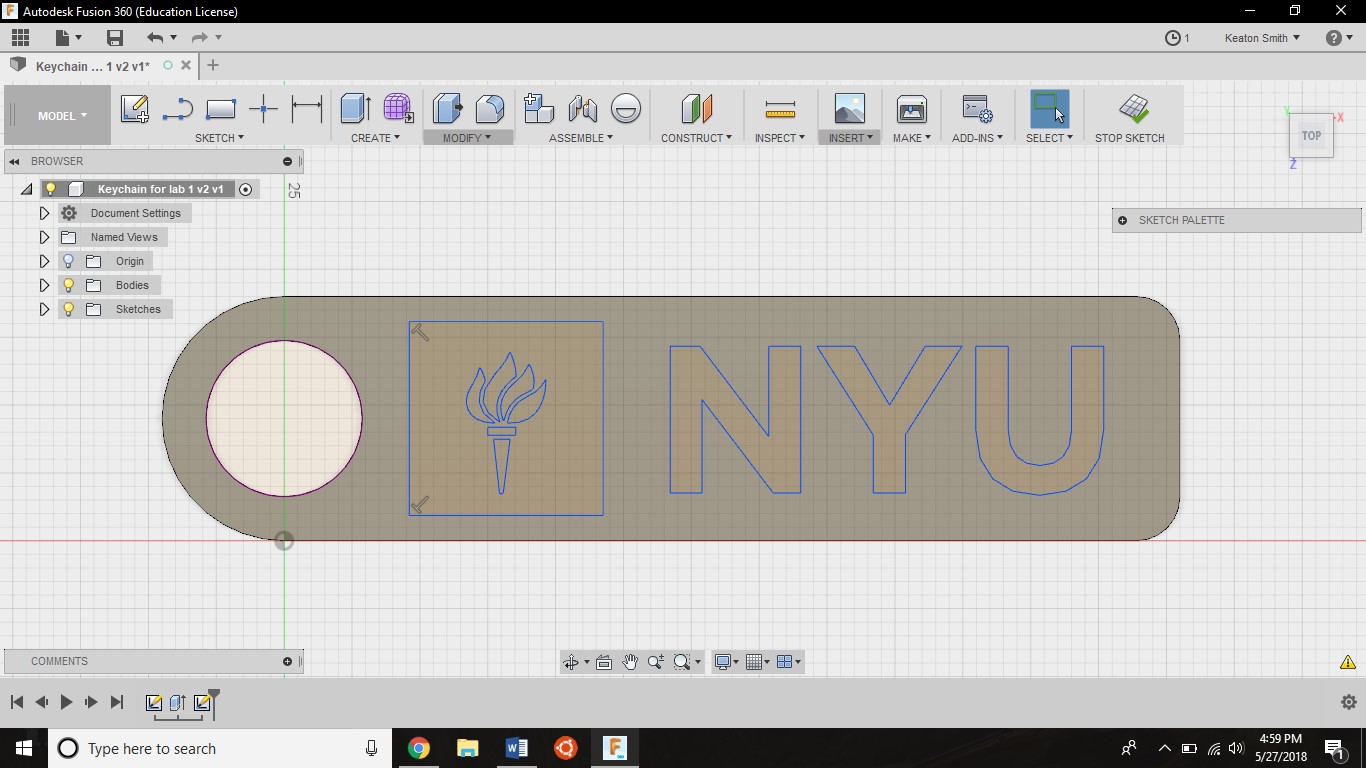Expand the Origin folder
Screen dimensions: 1366x768
click(44, 261)
